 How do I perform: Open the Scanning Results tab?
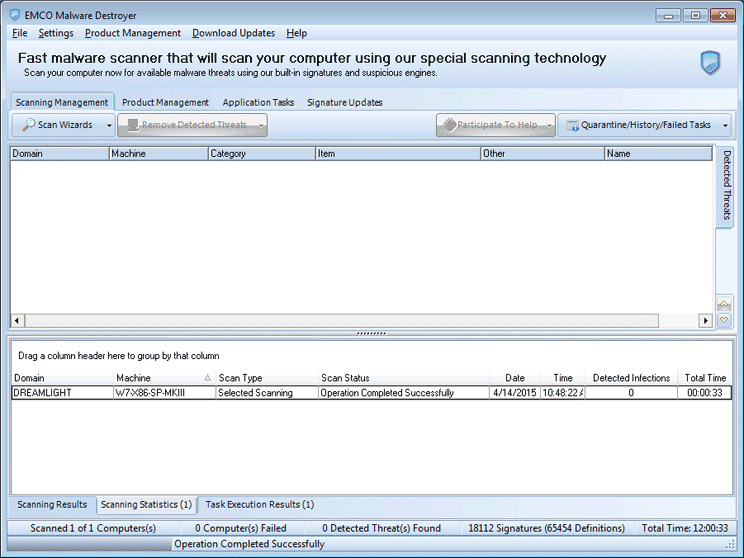pos(52,504)
